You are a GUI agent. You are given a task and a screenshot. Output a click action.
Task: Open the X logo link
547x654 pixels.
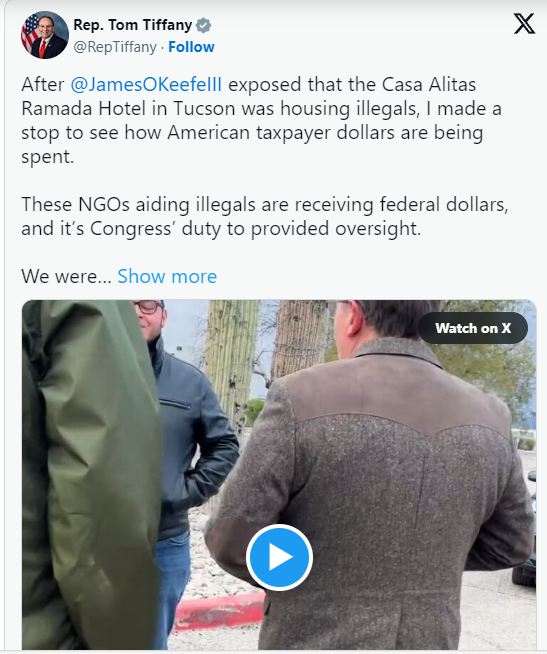pos(524,23)
